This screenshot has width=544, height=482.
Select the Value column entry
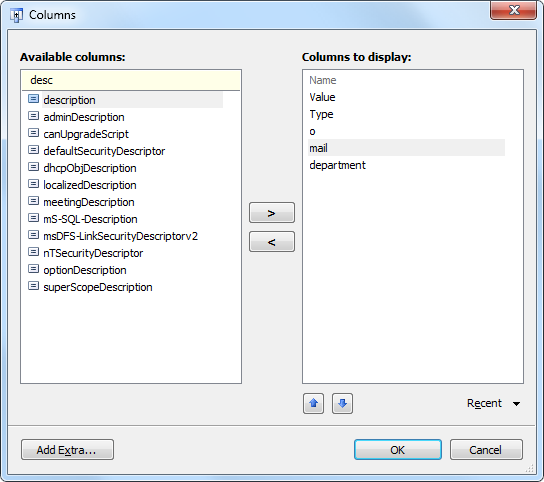click(322, 97)
